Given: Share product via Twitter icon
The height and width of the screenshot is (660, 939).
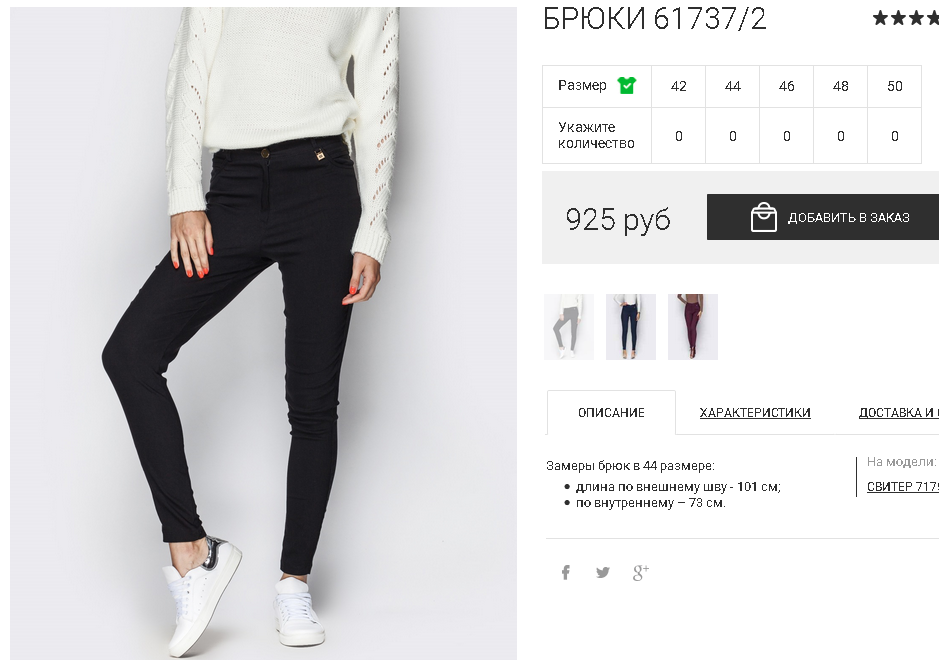Looking at the screenshot, I should (x=602, y=573).
